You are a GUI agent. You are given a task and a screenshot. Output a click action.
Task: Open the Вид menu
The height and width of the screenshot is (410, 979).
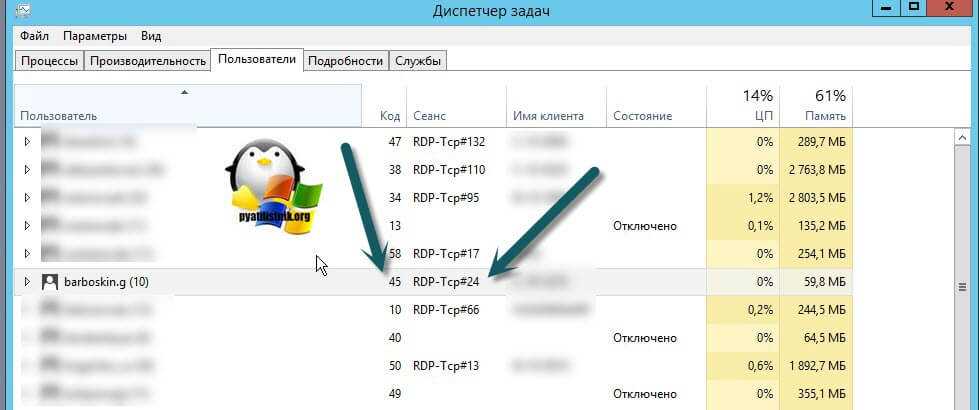151,36
